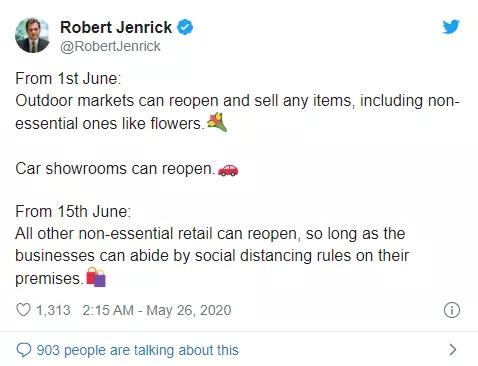The width and height of the screenshot is (478, 366).
Task: Open 903 people are talking about this
Action: coord(138,350)
